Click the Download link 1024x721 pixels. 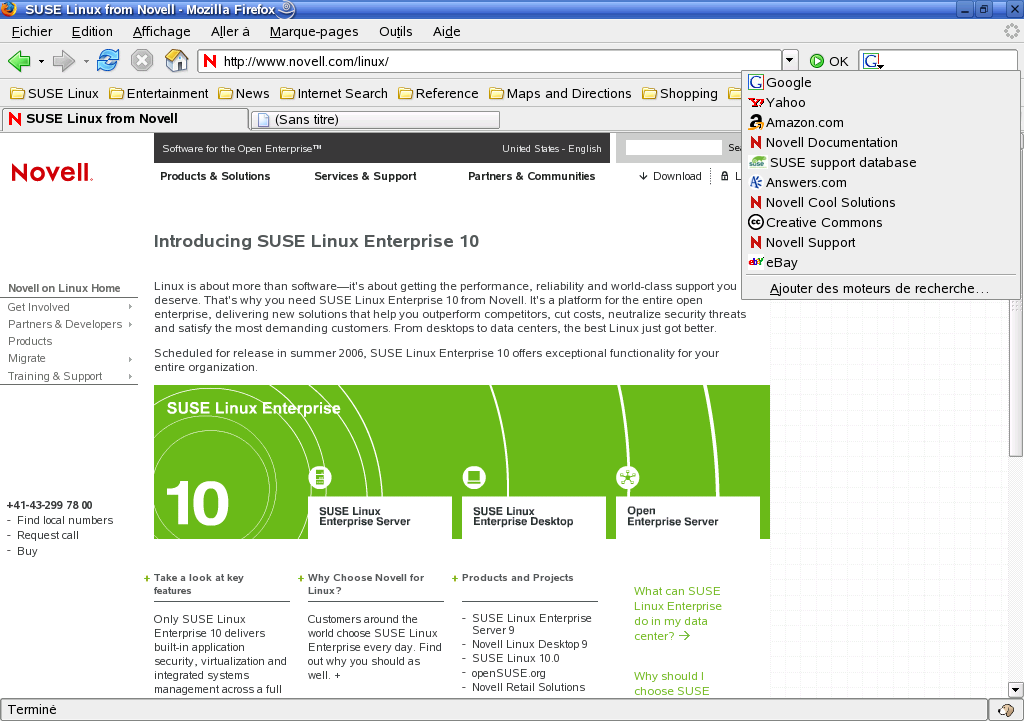pyautogui.click(x=670, y=176)
